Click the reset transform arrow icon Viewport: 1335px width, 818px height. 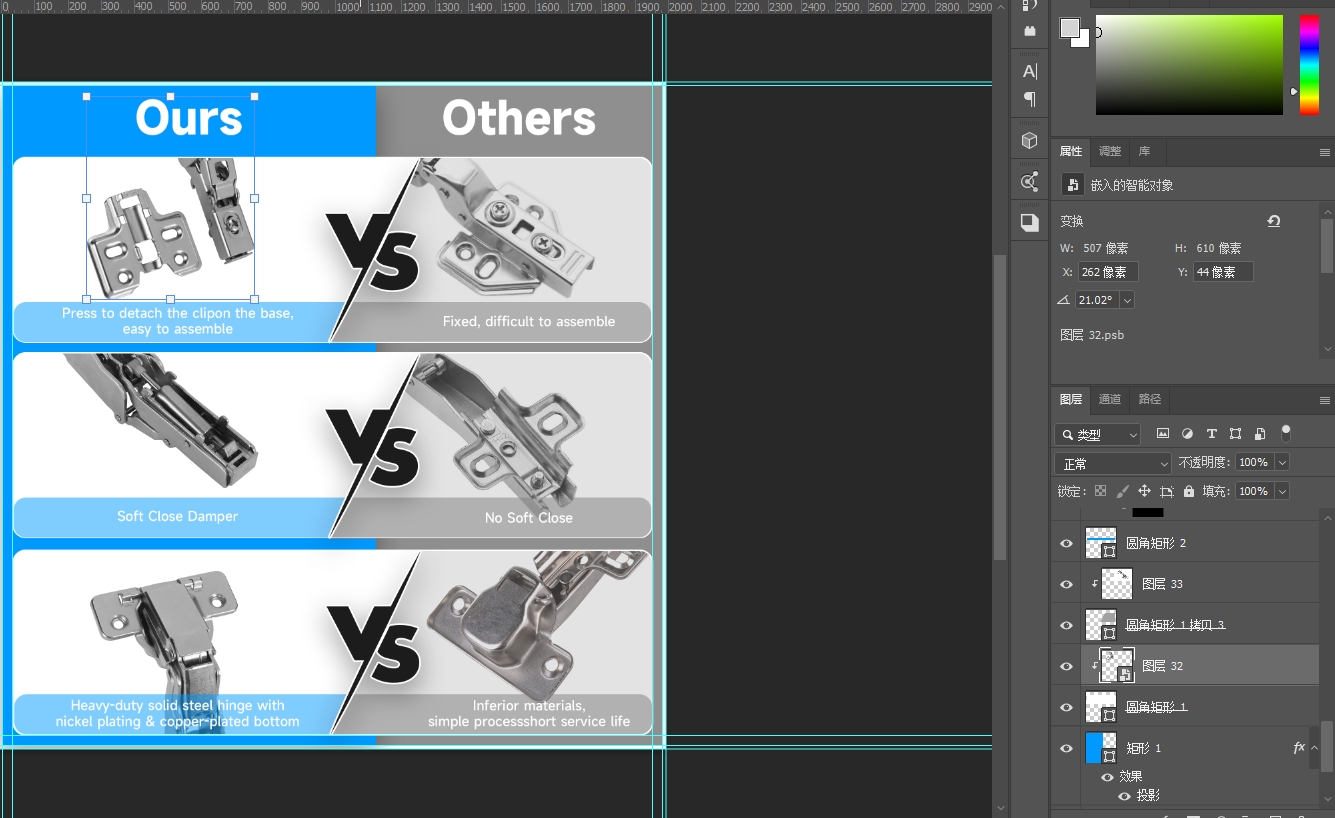click(x=1273, y=221)
